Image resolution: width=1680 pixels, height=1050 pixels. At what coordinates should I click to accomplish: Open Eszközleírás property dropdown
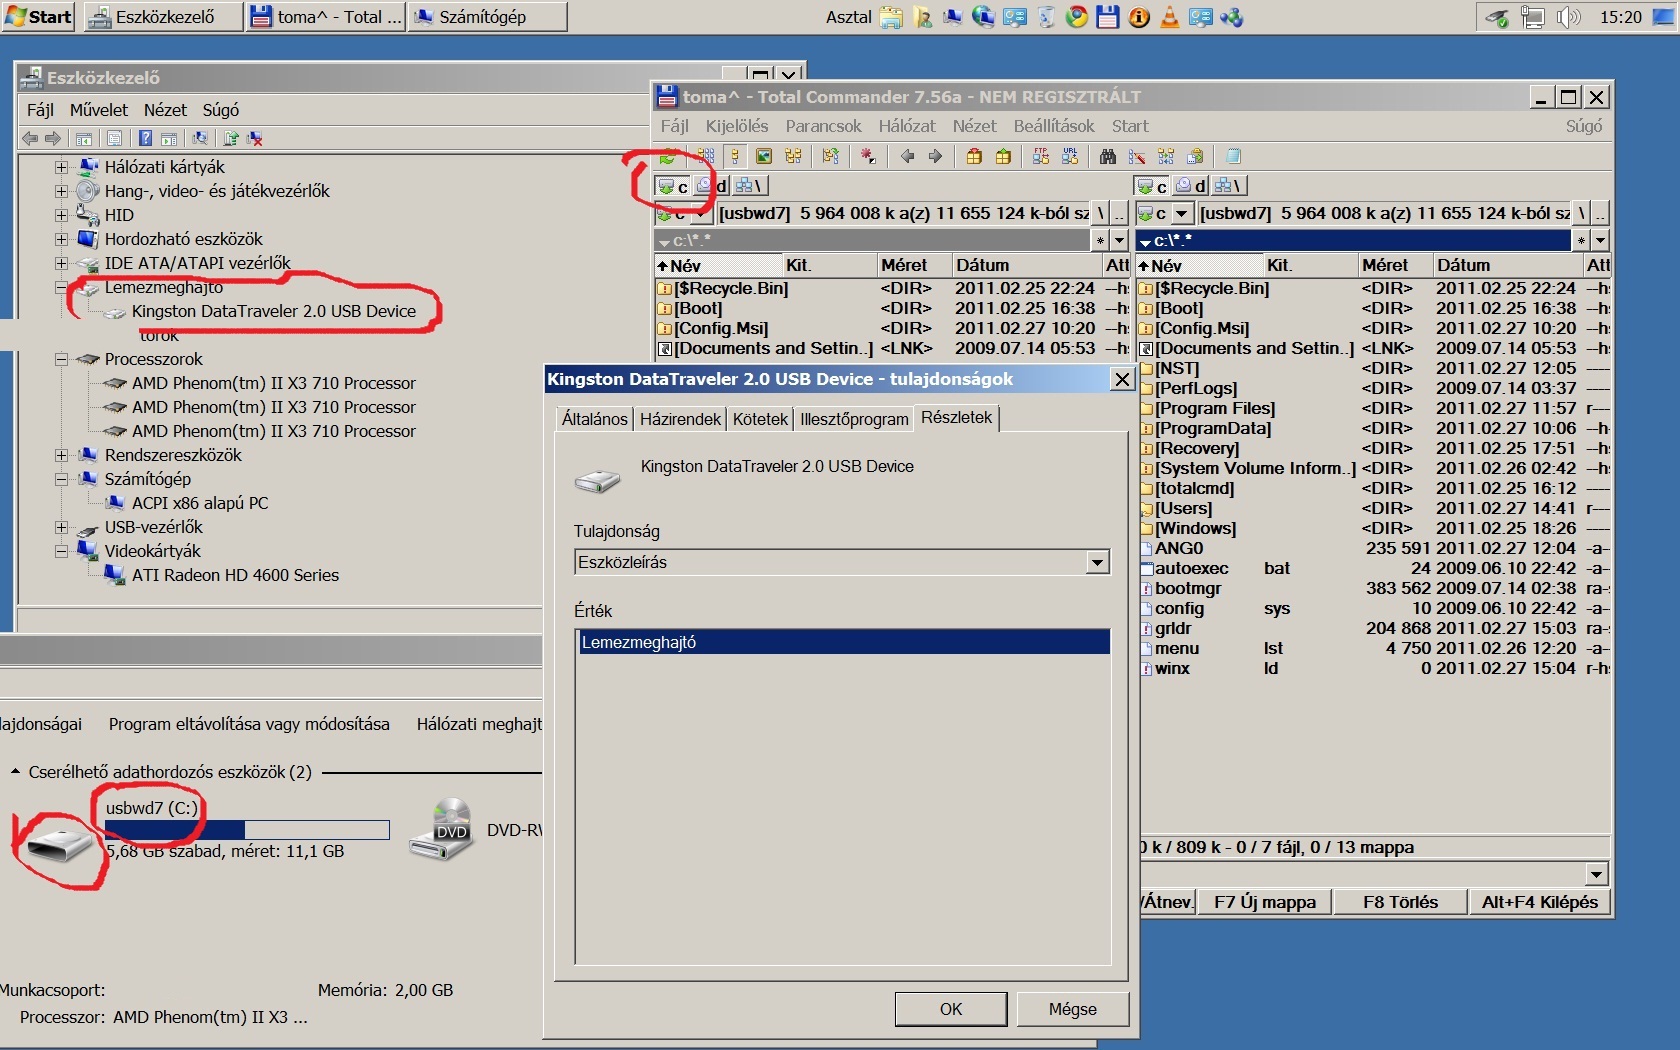click(x=1097, y=562)
